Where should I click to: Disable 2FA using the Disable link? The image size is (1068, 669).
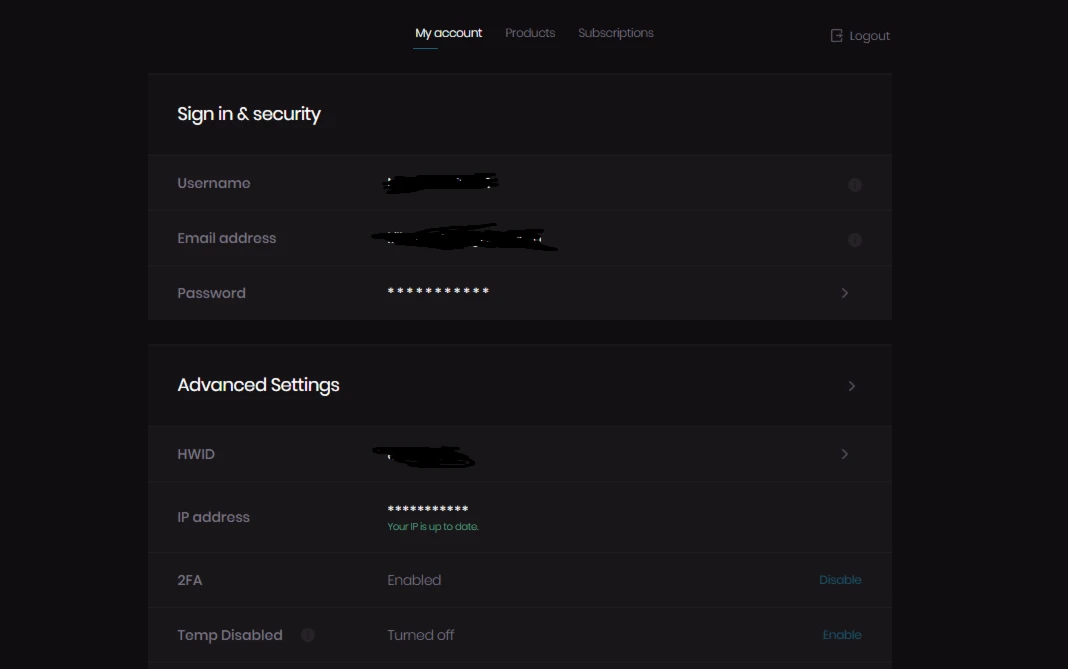(840, 580)
